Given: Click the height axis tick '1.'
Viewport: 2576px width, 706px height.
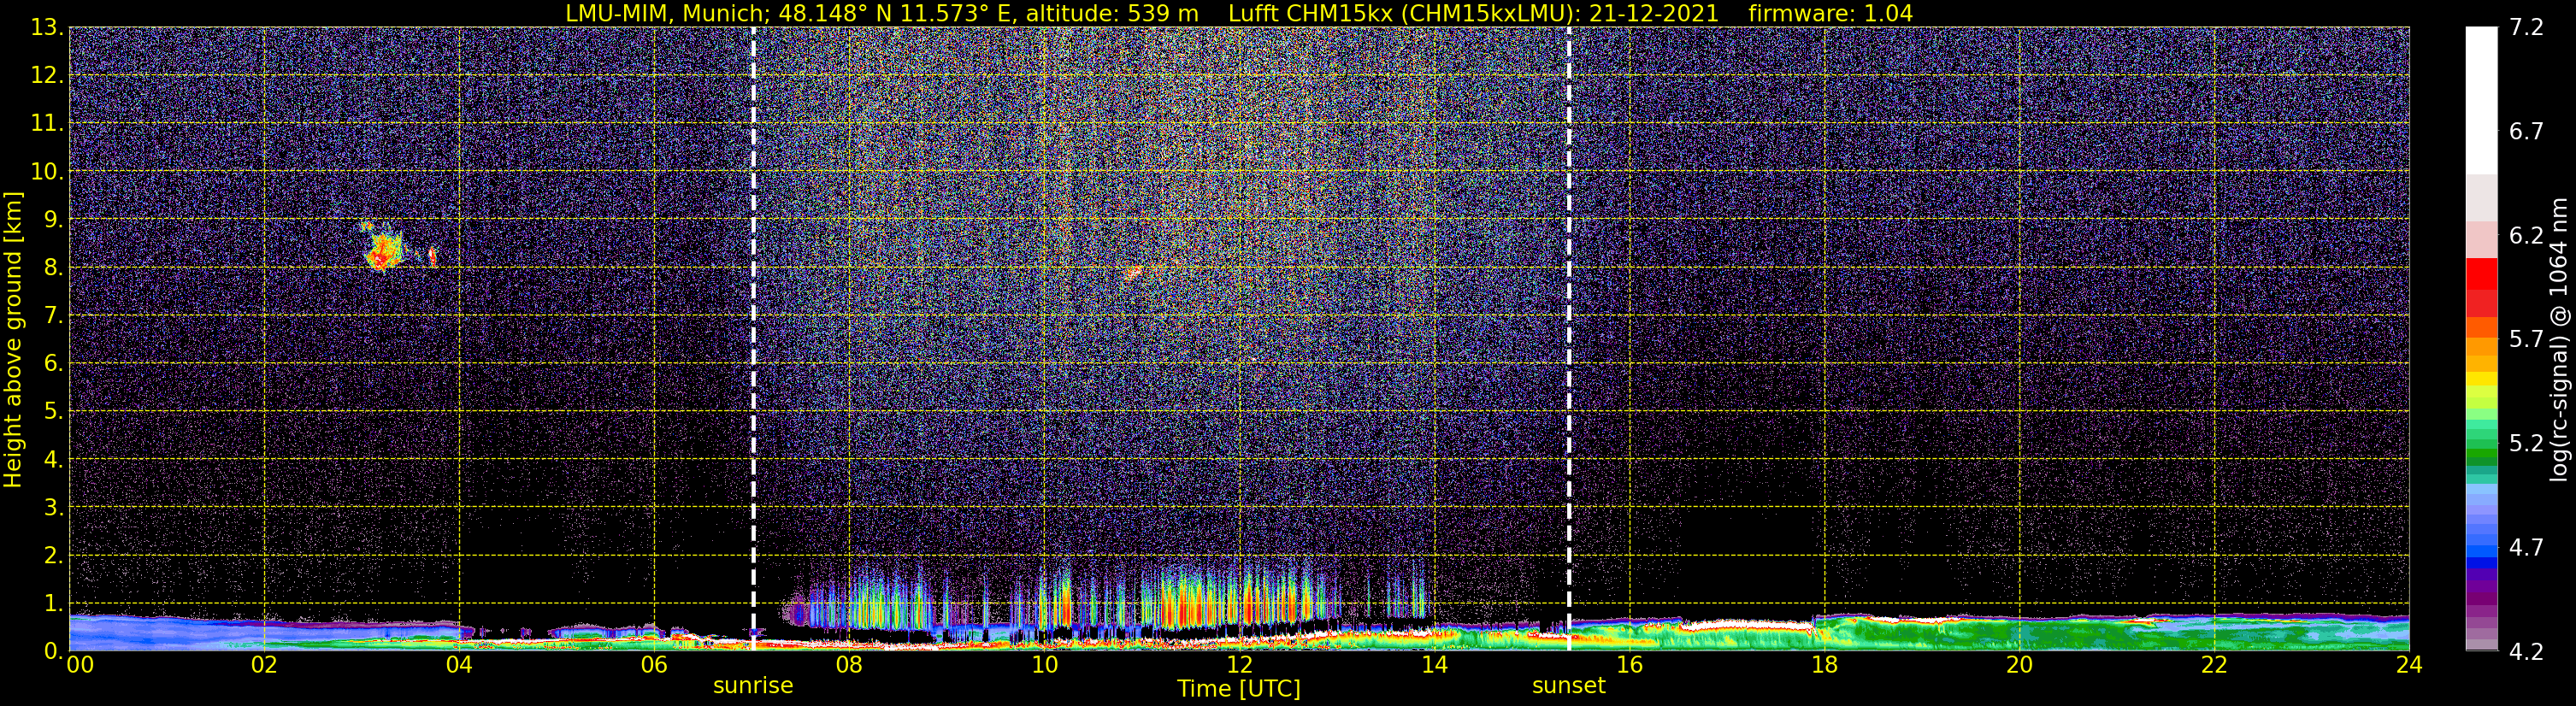Looking at the screenshot, I should [x=53, y=604].
